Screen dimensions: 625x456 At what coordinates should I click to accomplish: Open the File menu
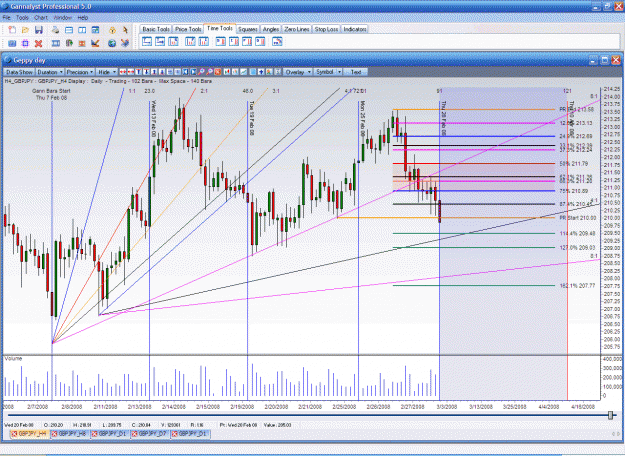coord(7,18)
